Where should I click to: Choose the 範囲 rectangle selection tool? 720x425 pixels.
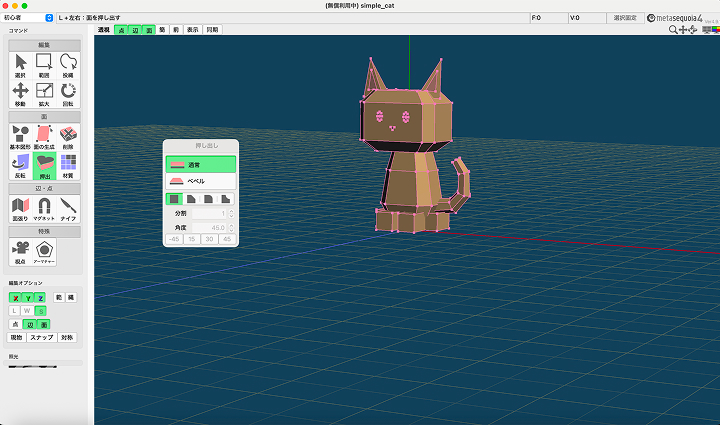point(44,66)
